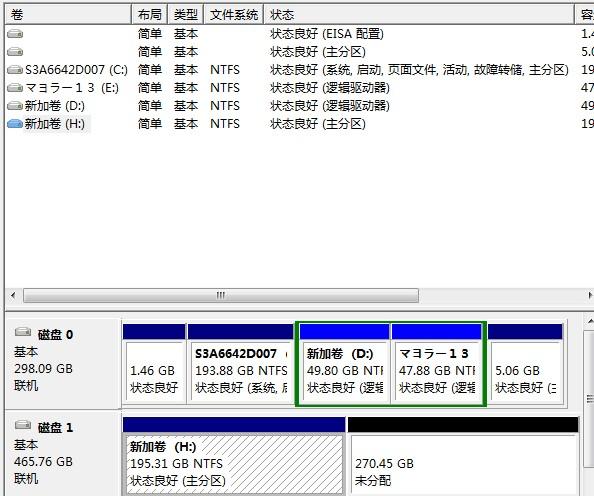This screenshot has height=496, width=594.
Task: Select the S3A6642D007 193.88 GB partition block
Action: [241, 364]
